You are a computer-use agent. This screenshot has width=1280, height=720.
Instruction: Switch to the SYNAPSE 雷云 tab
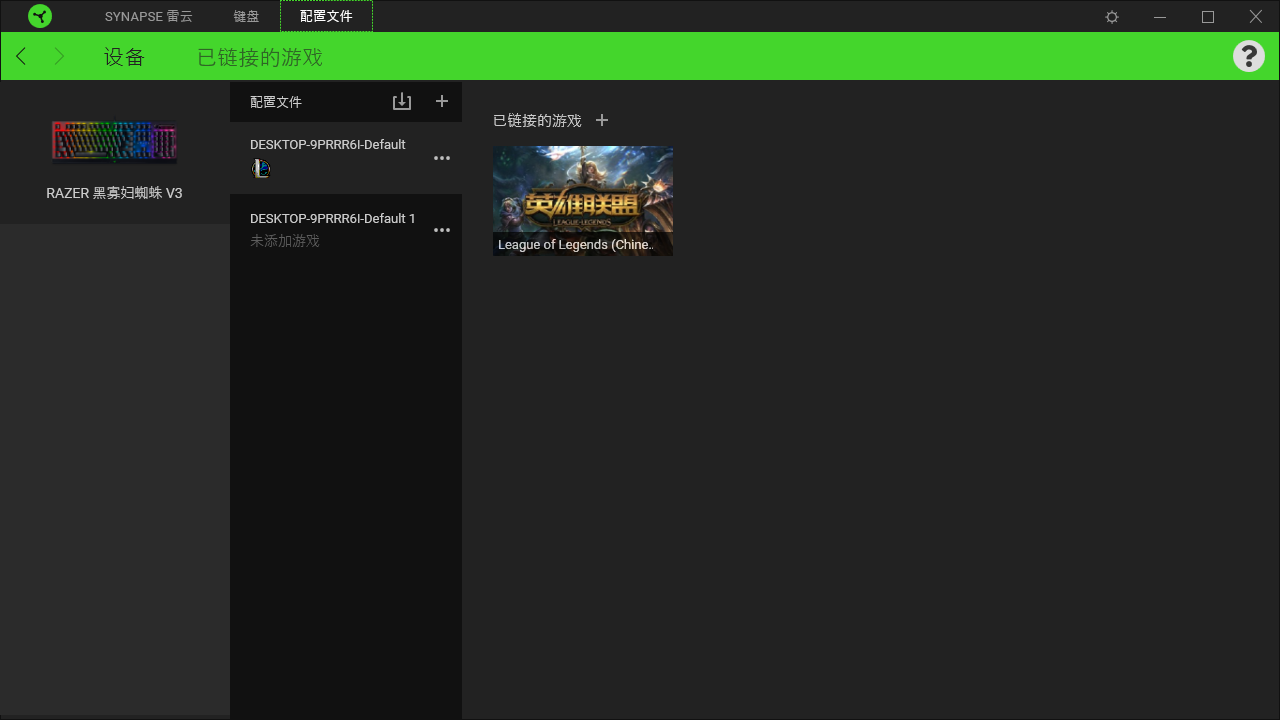149,16
